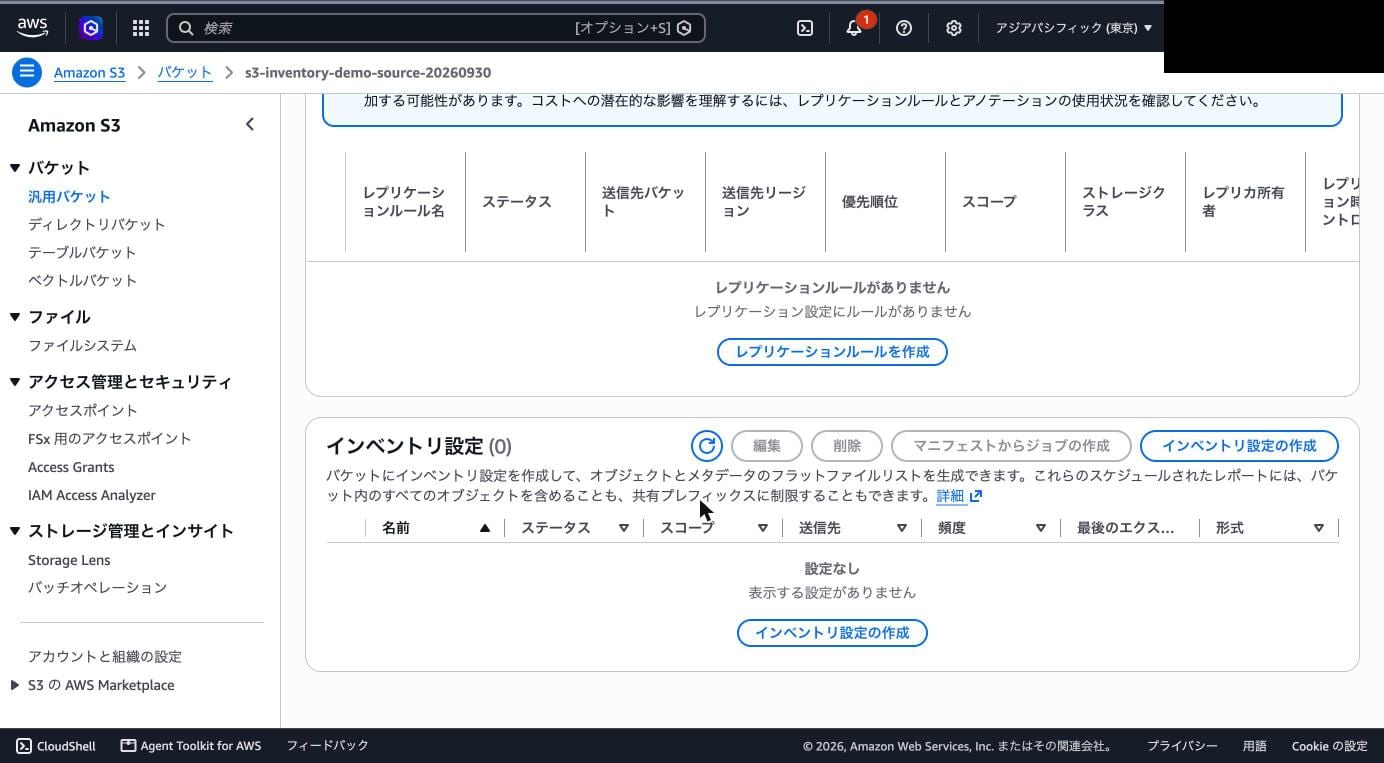This screenshot has width=1384, height=763.
Task: Sort by ステータス column arrow
Action: pos(624,528)
